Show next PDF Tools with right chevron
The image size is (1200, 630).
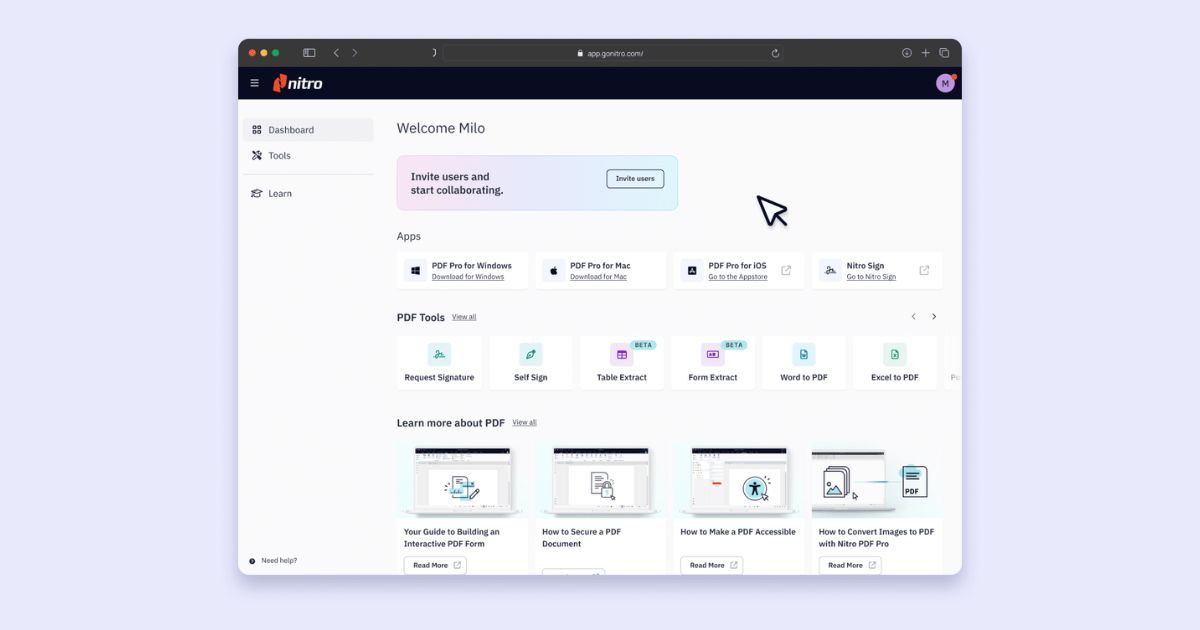click(934, 317)
